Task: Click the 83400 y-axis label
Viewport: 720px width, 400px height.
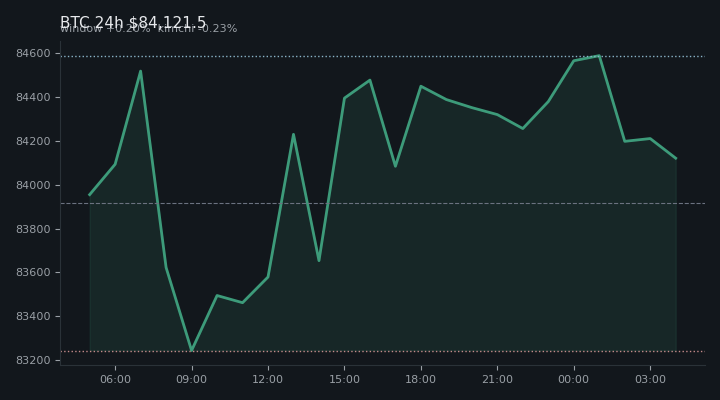Action: pyautogui.click(x=33, y=316)
